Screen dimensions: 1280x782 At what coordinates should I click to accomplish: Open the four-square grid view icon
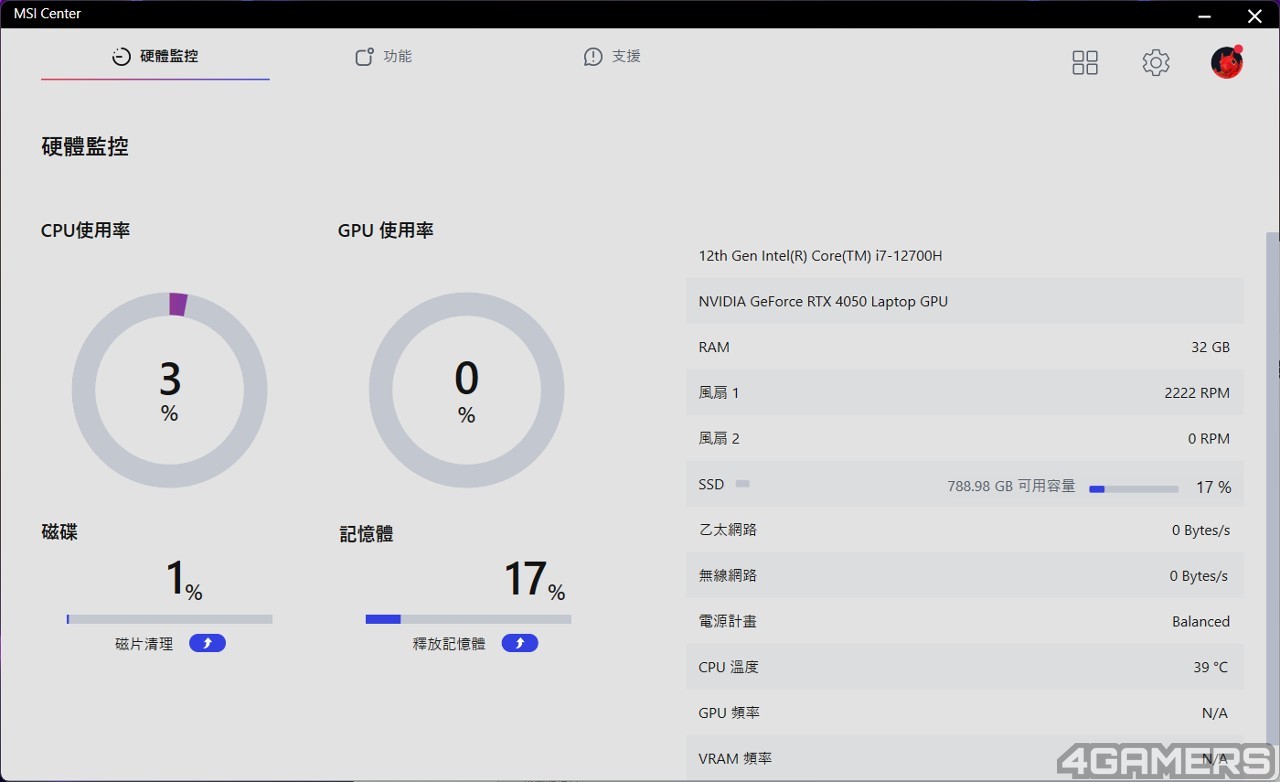tap(1085, 63)
